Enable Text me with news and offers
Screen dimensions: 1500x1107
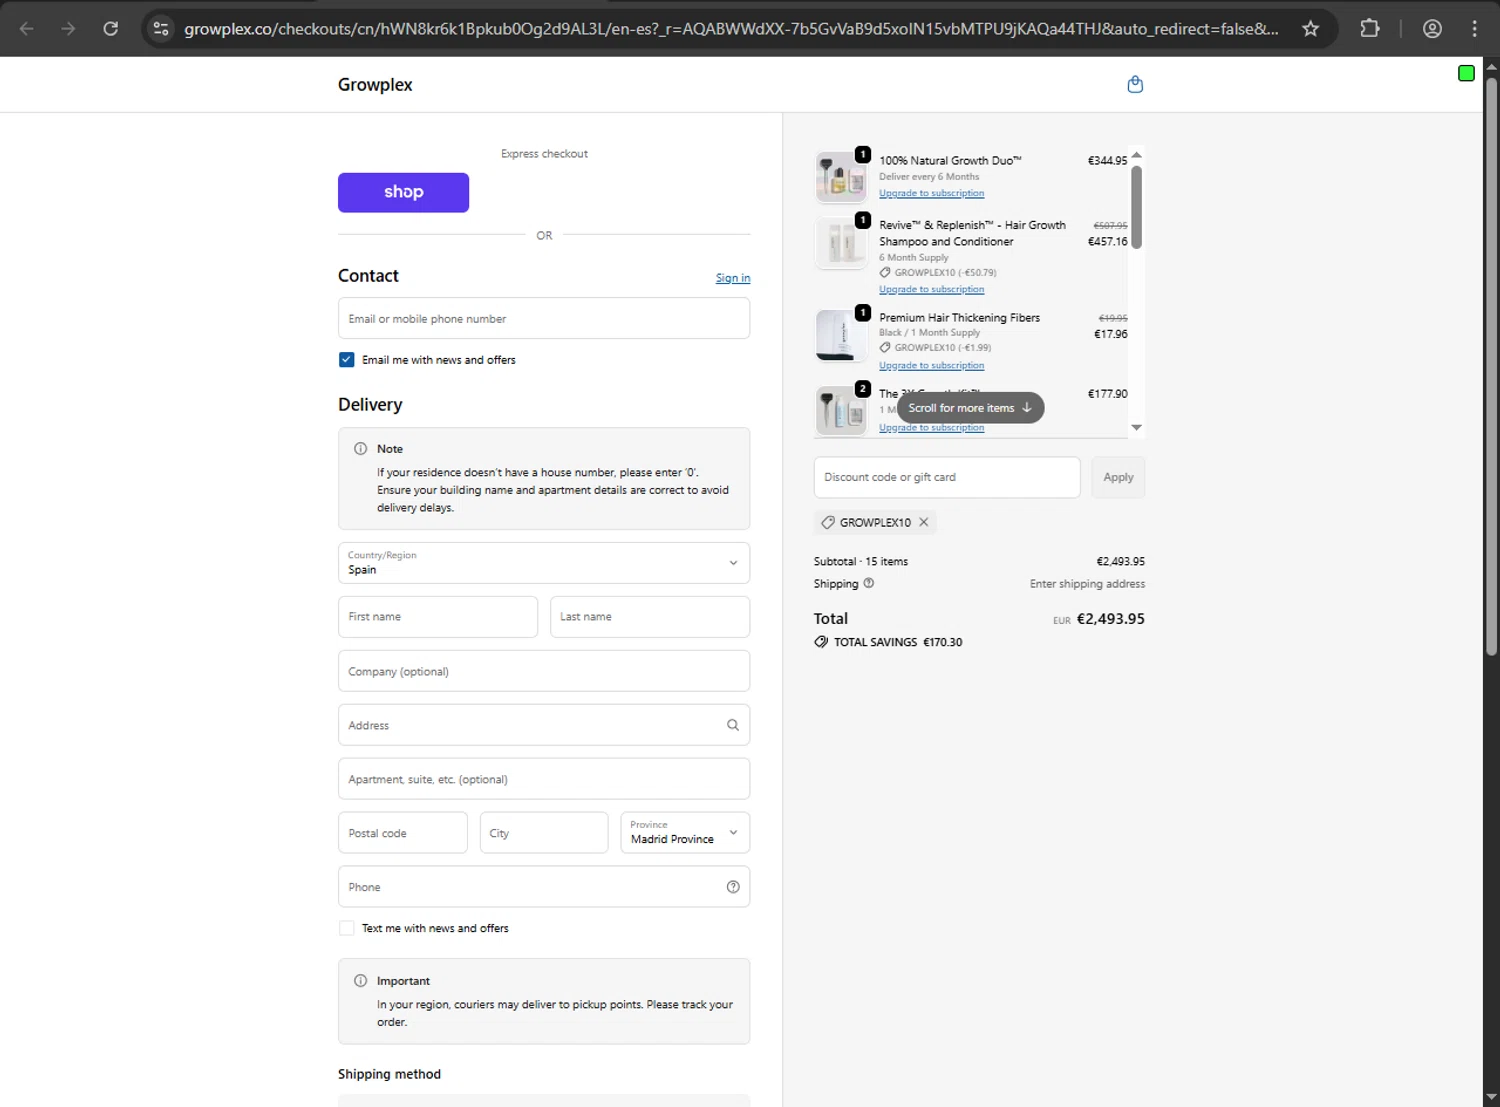click(x=346, y=928)
